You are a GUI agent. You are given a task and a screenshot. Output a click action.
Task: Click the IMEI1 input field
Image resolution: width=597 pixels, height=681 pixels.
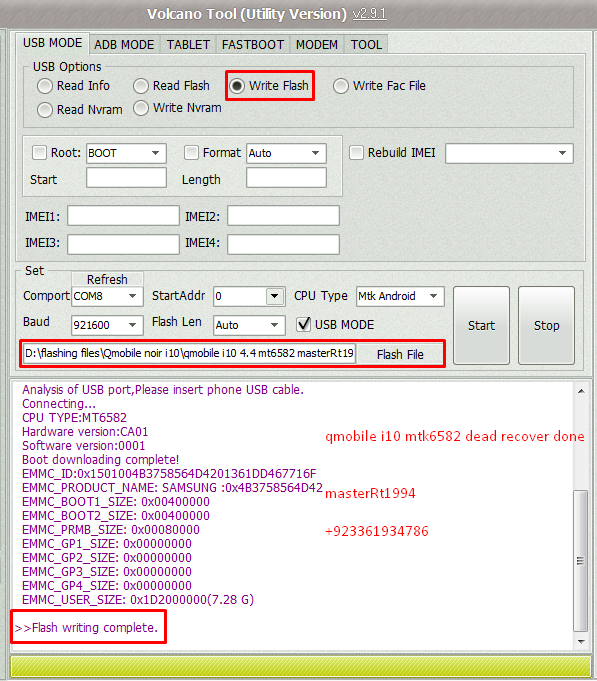pos(123,216)
